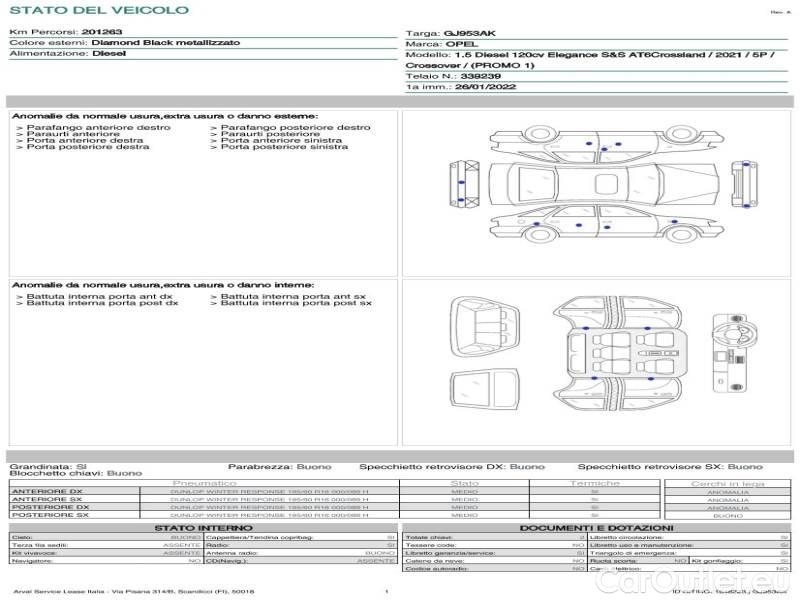Select the Parabrezza: Buono entry
The image size is (800, 600).
pyautogui.click(x=280, y=467)
